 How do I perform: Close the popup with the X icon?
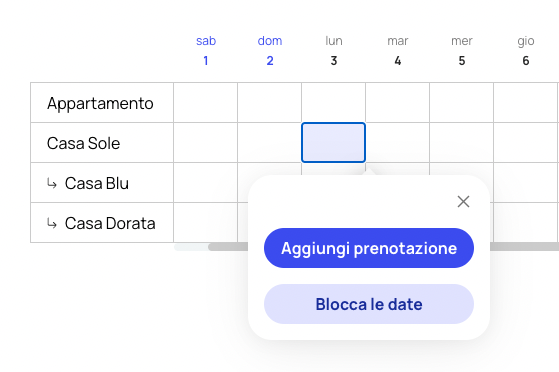463,202
